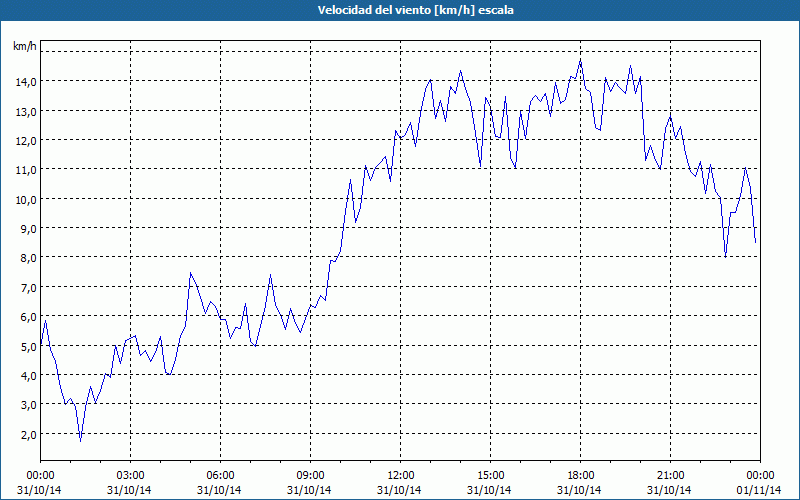Click the 12,0 y-axis label

click(x=26, y=140)
